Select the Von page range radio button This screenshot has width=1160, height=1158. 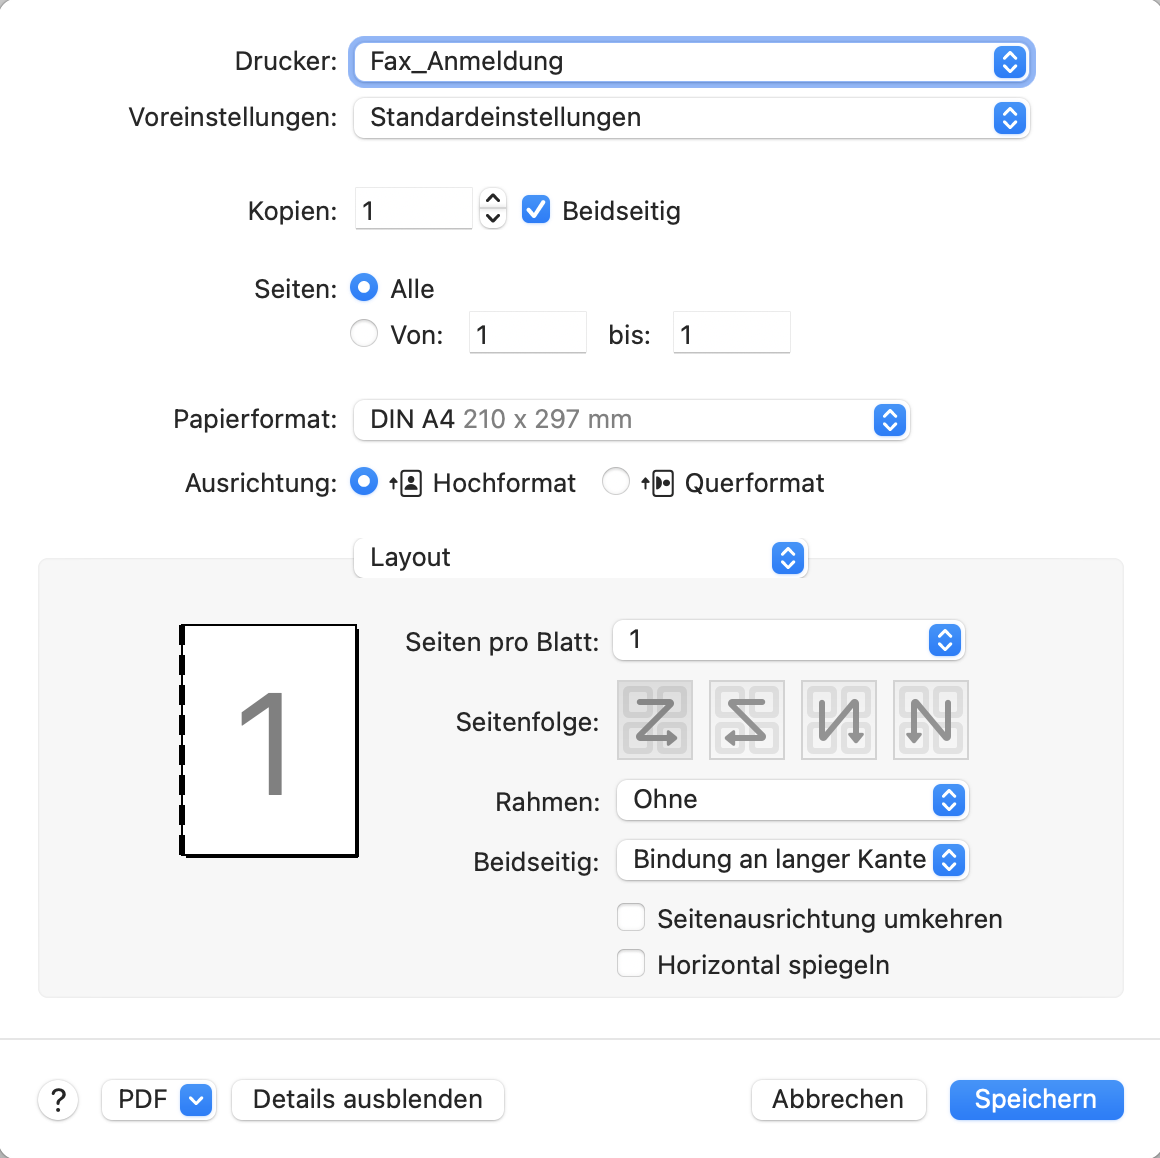click(x=364, y=333)
